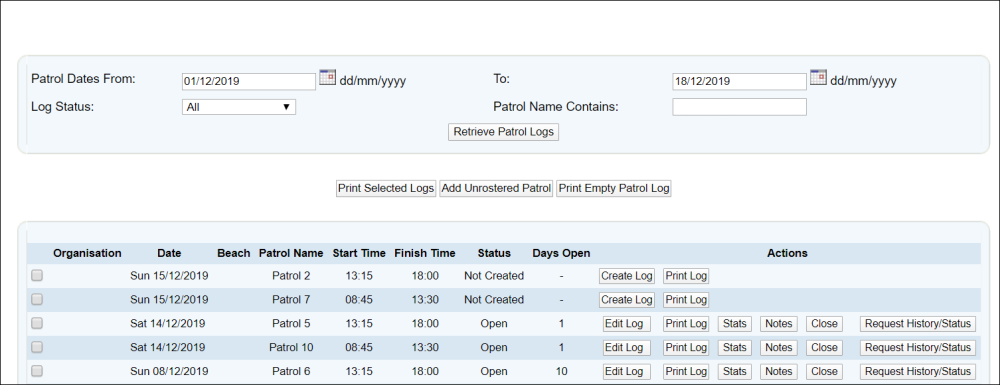Click the Status column header

pyautogui.click(x=494, y=253)
